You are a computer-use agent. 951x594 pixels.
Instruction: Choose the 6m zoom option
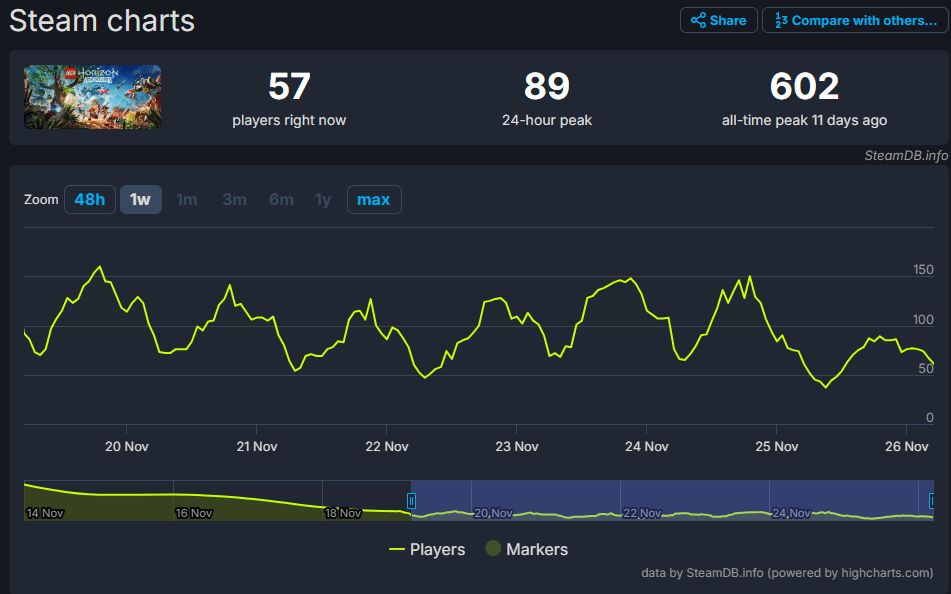pyautogui.click(x=281, y=199)
